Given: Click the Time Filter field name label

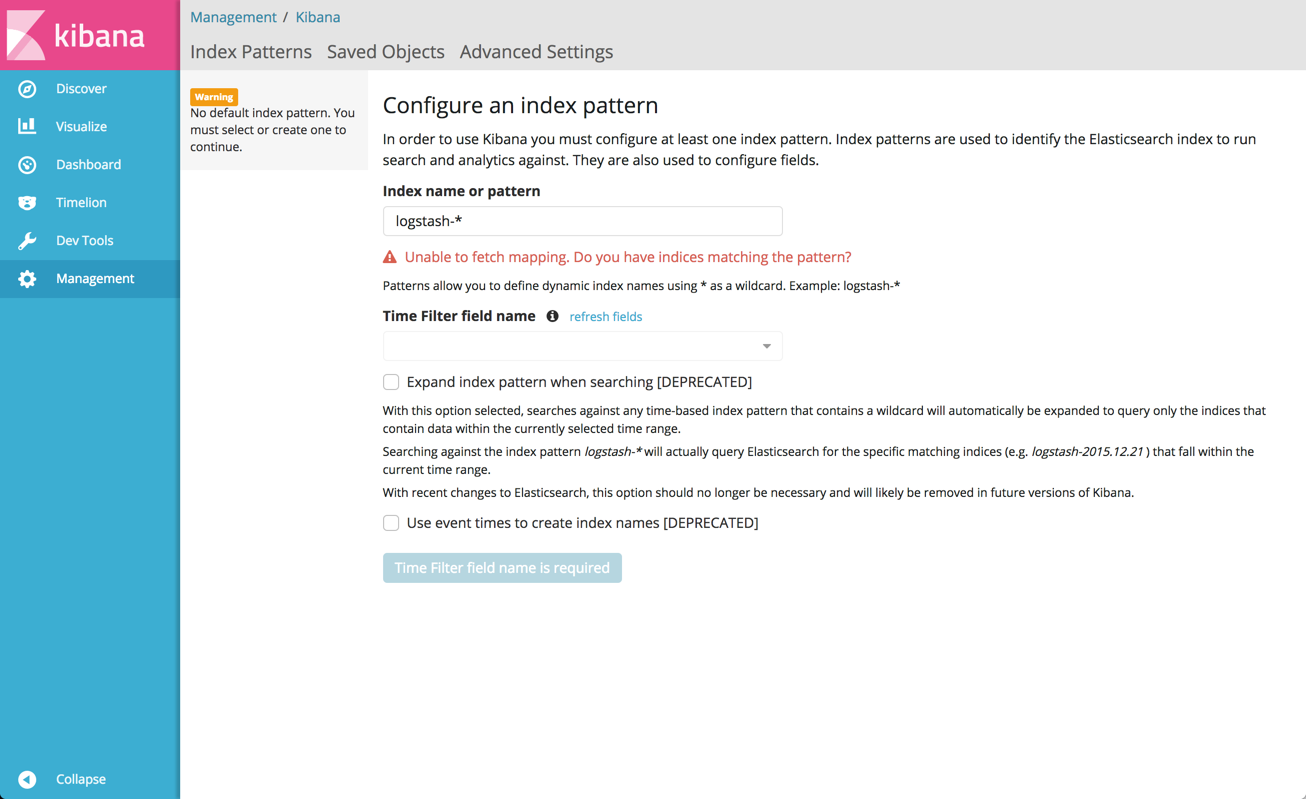Looking at the screenshot, I should [459, 316].
